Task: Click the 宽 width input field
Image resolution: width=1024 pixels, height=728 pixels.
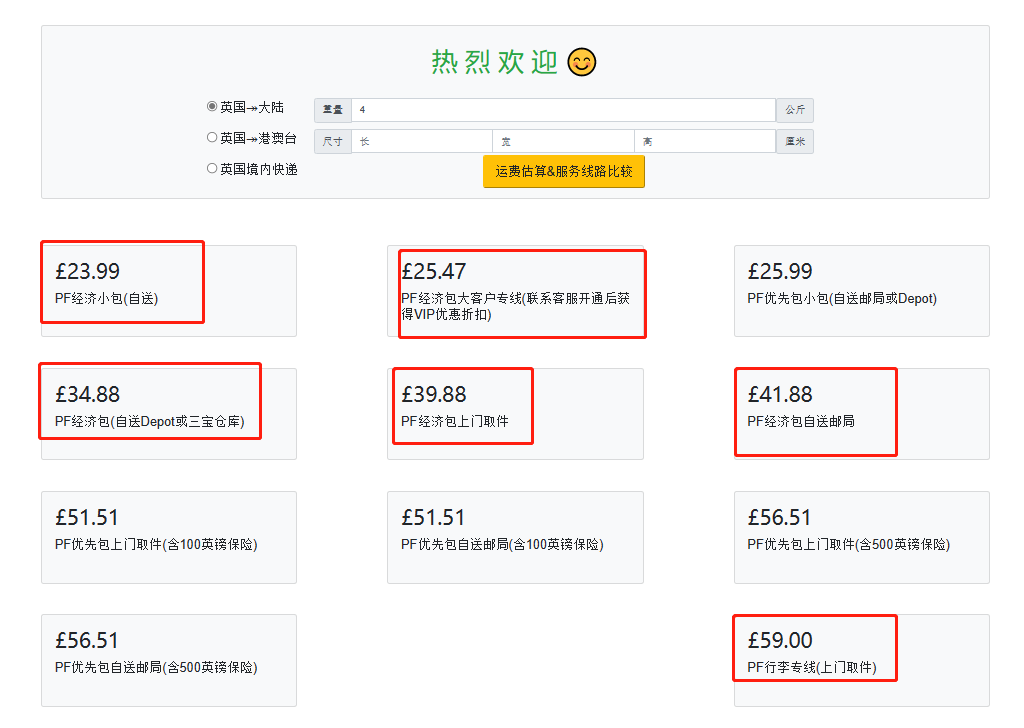Action: pos(563,141)
